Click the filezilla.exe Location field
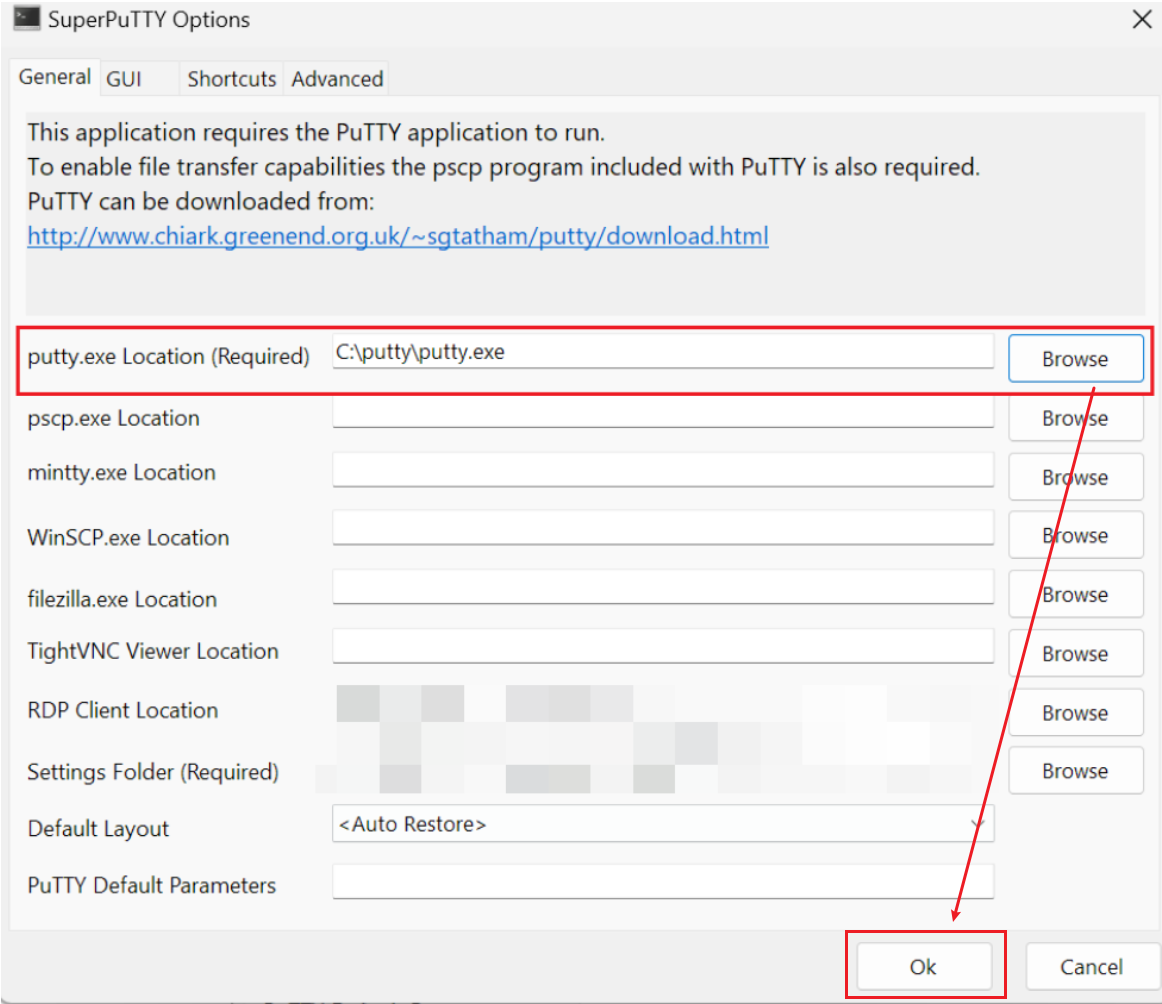The height and width of the screenshot is (1004, 1162). pos(663,587)
